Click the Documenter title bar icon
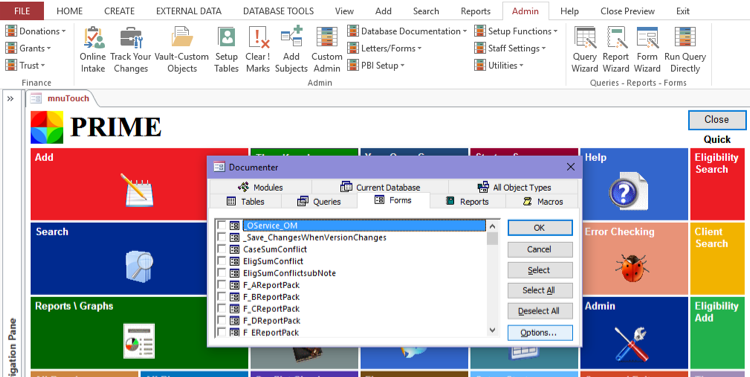The height and width of the screenshot is (377, 750). (220, 167)
